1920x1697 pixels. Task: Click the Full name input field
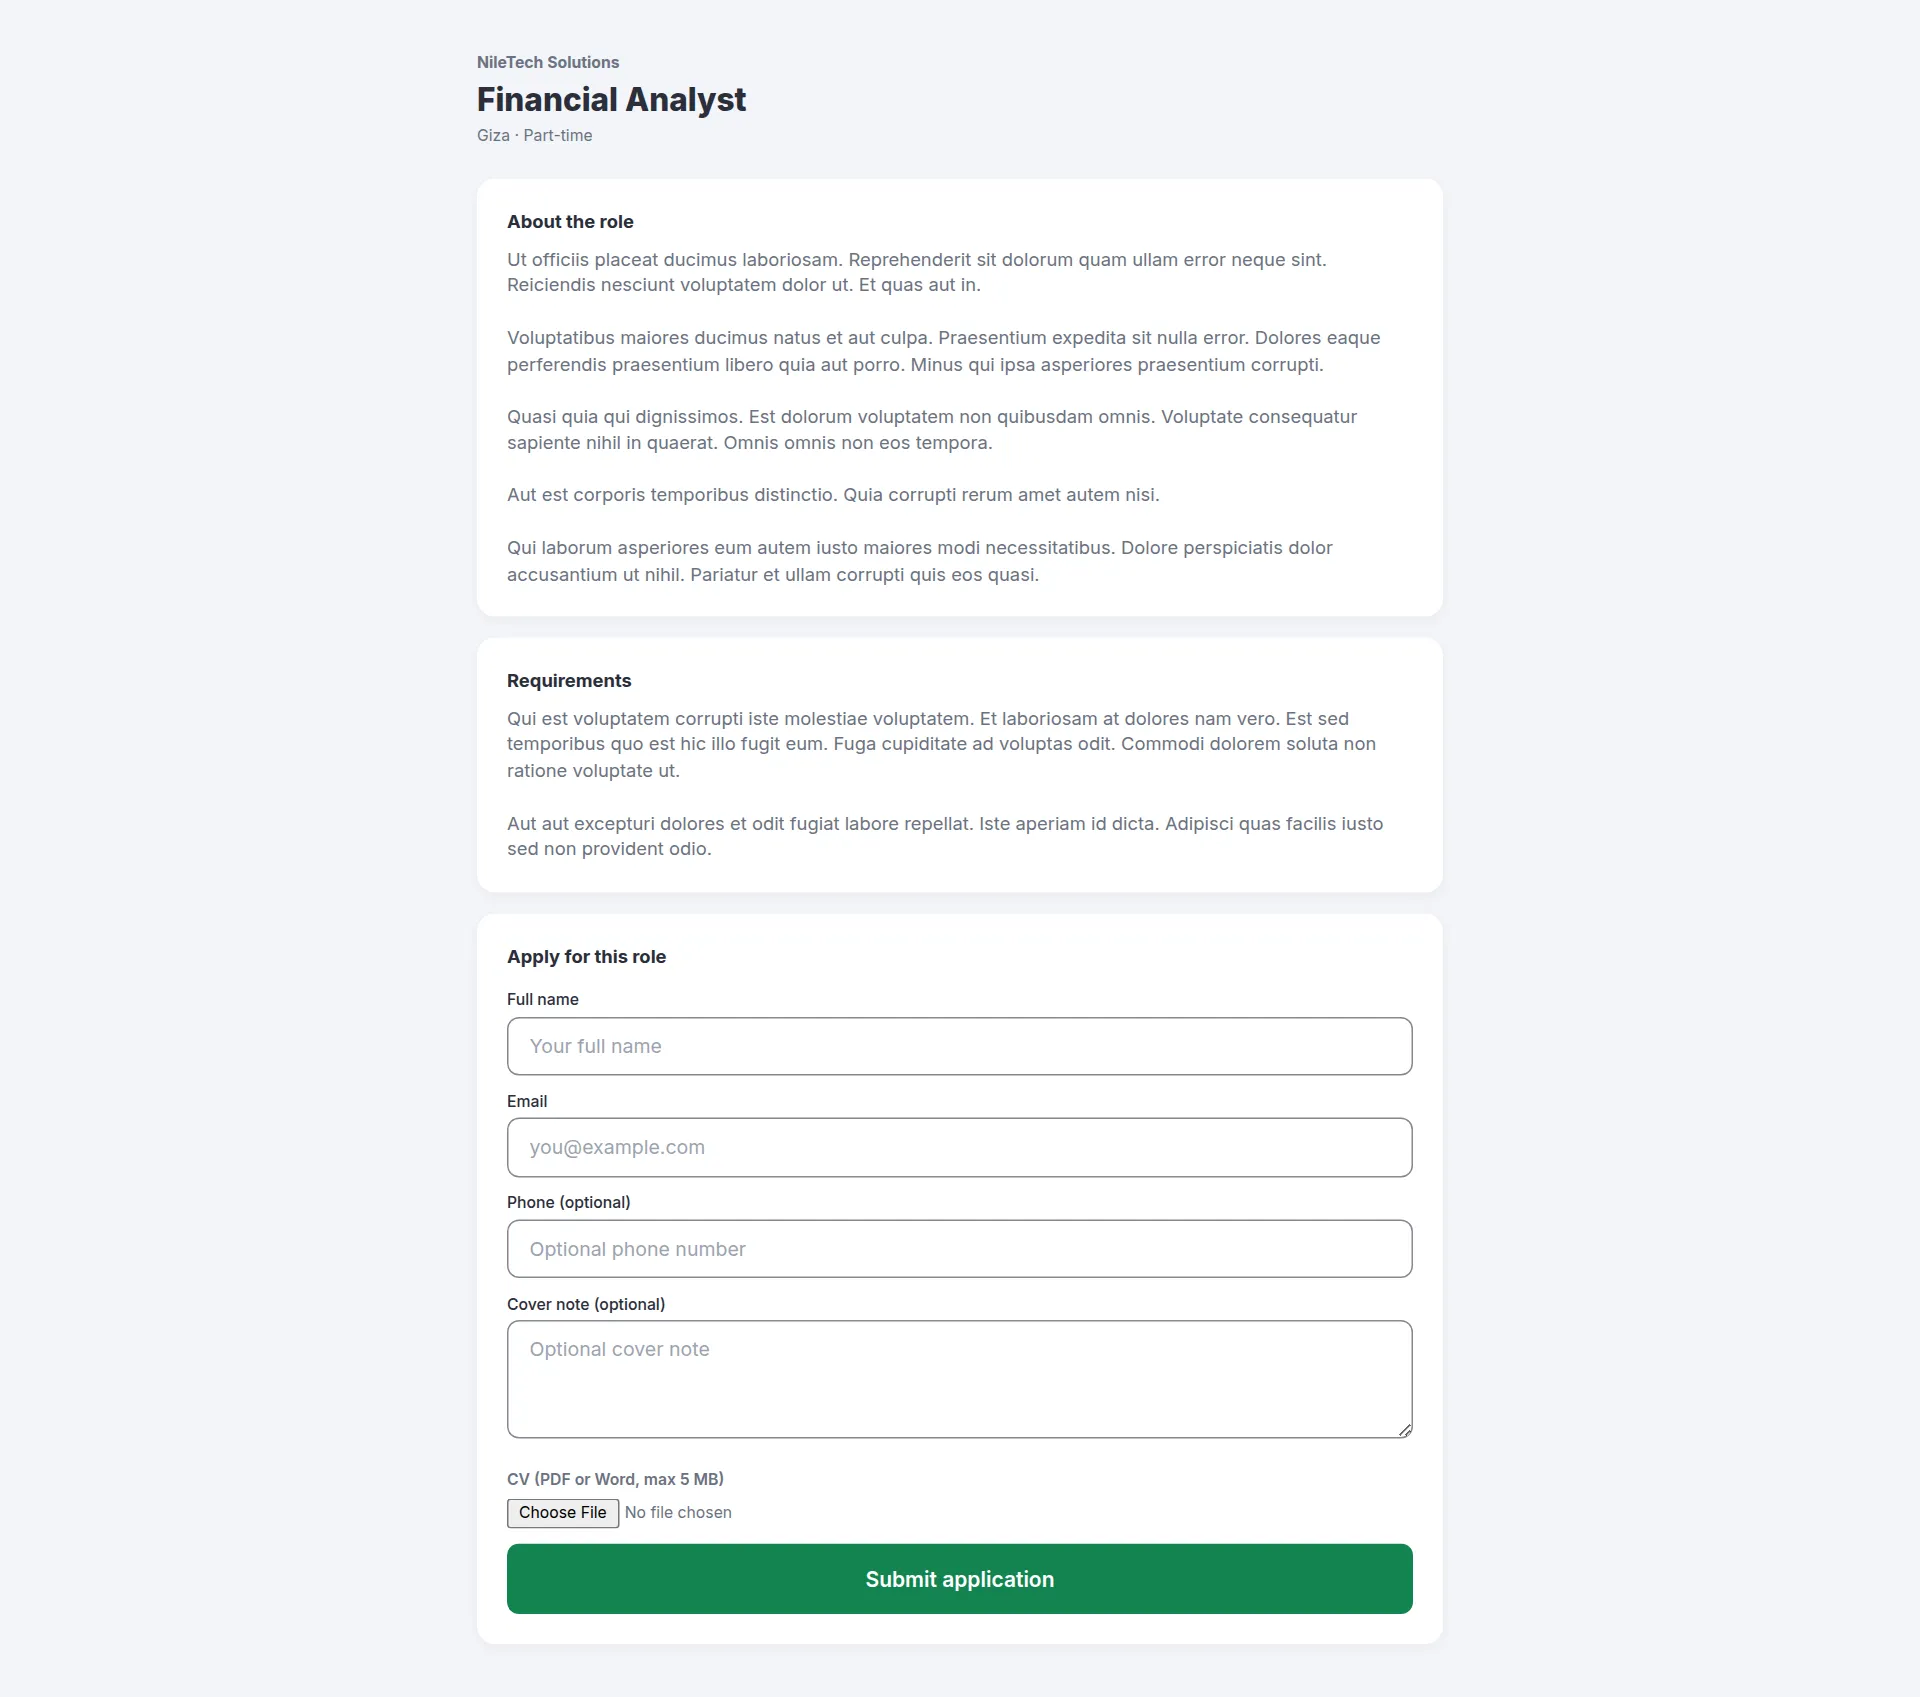pos(959,1046)
